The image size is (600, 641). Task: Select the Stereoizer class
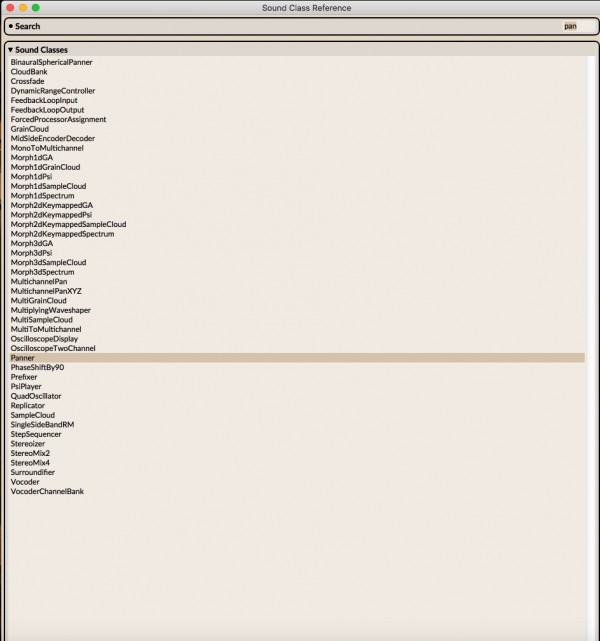(x=28, y=444)
